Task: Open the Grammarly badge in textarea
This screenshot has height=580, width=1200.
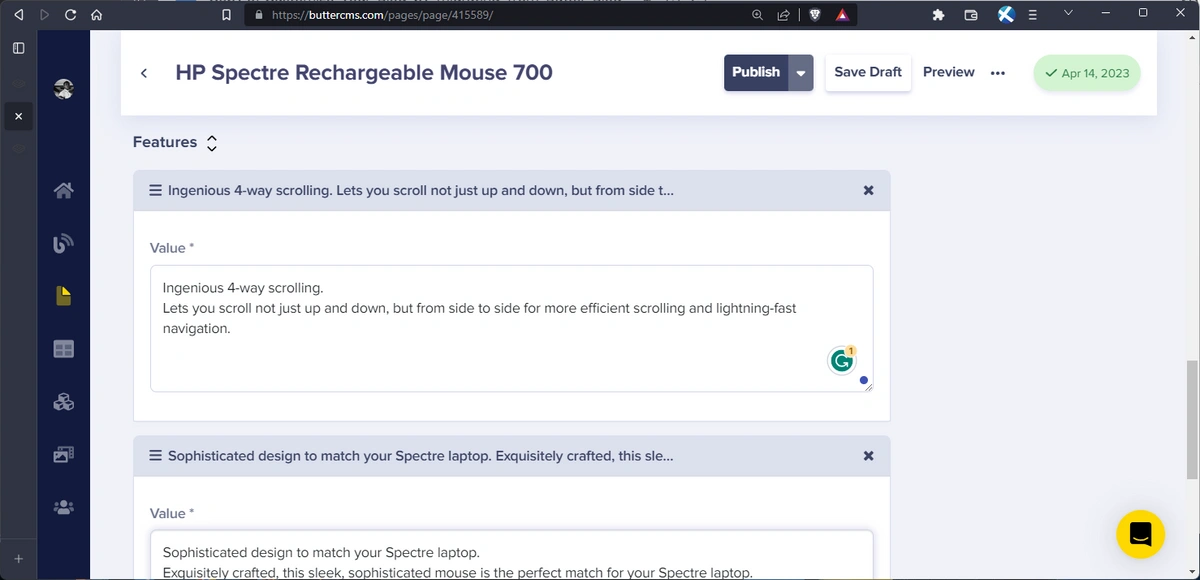Action: tap(842, 360)
